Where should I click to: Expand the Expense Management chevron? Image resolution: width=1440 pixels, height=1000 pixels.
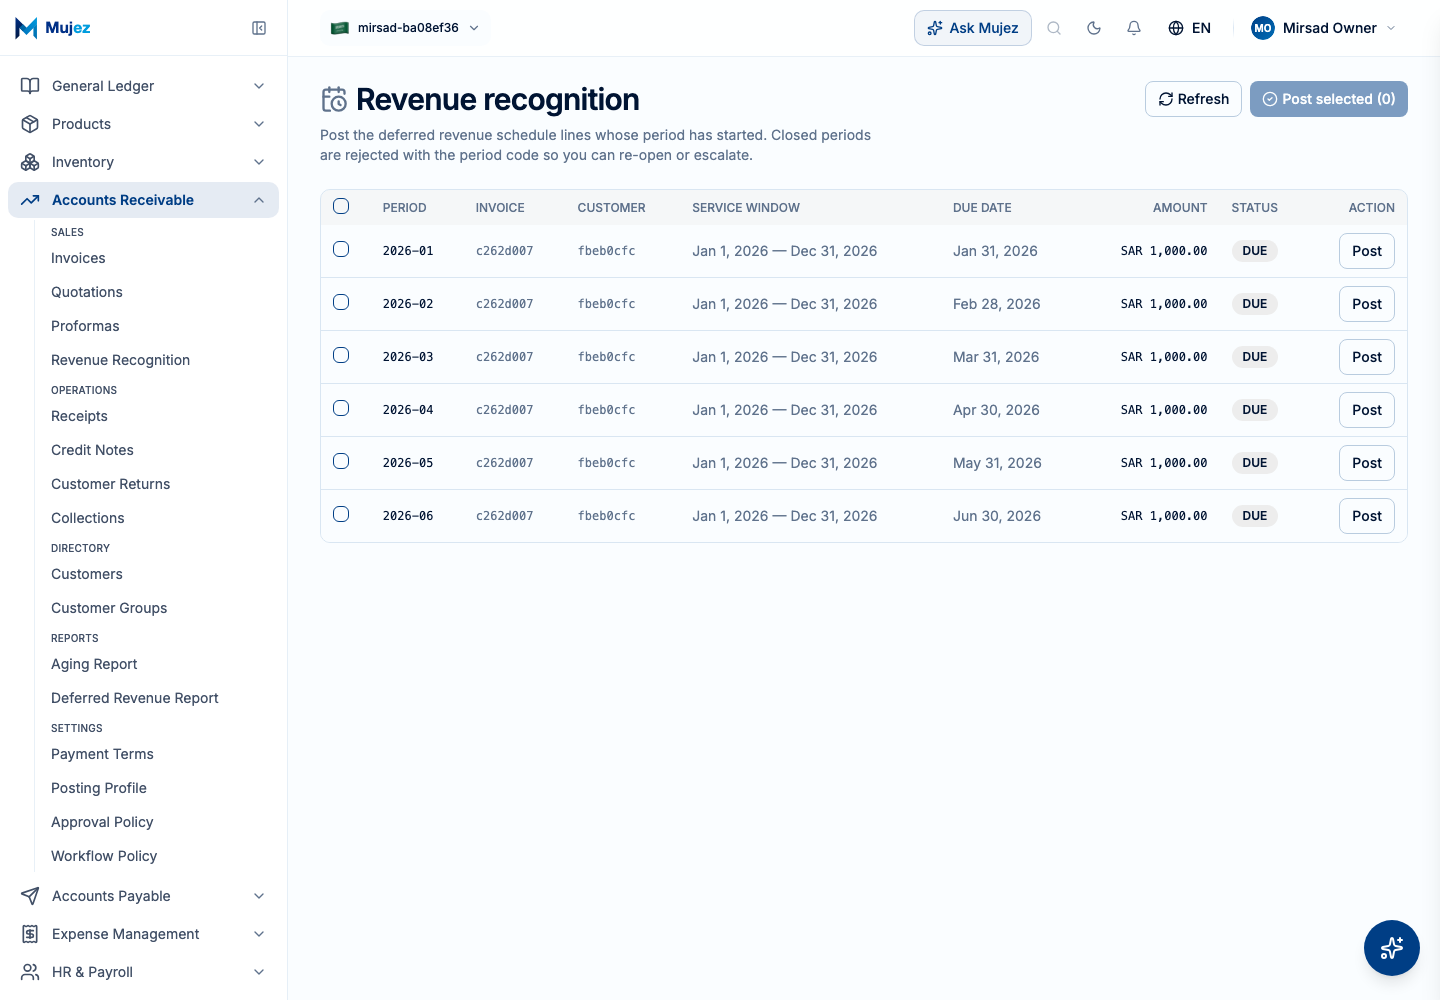click(259, 934)
